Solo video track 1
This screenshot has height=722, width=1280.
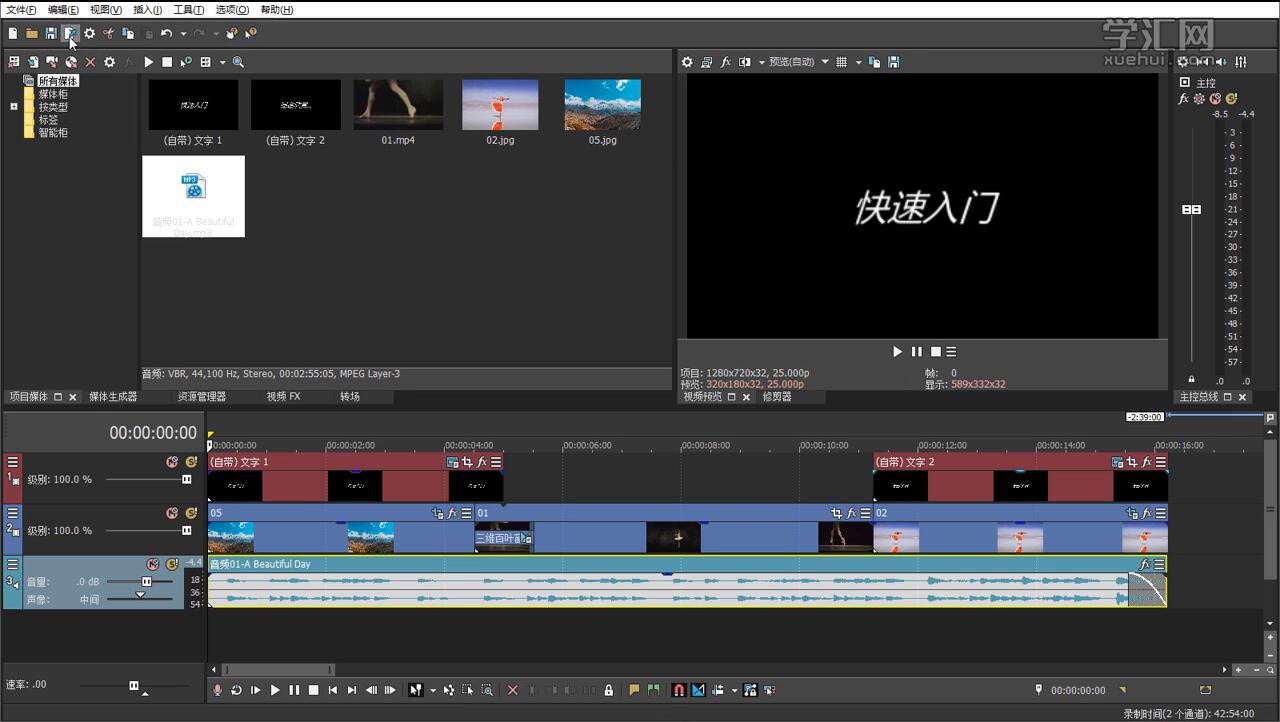(x=190, y=462)
